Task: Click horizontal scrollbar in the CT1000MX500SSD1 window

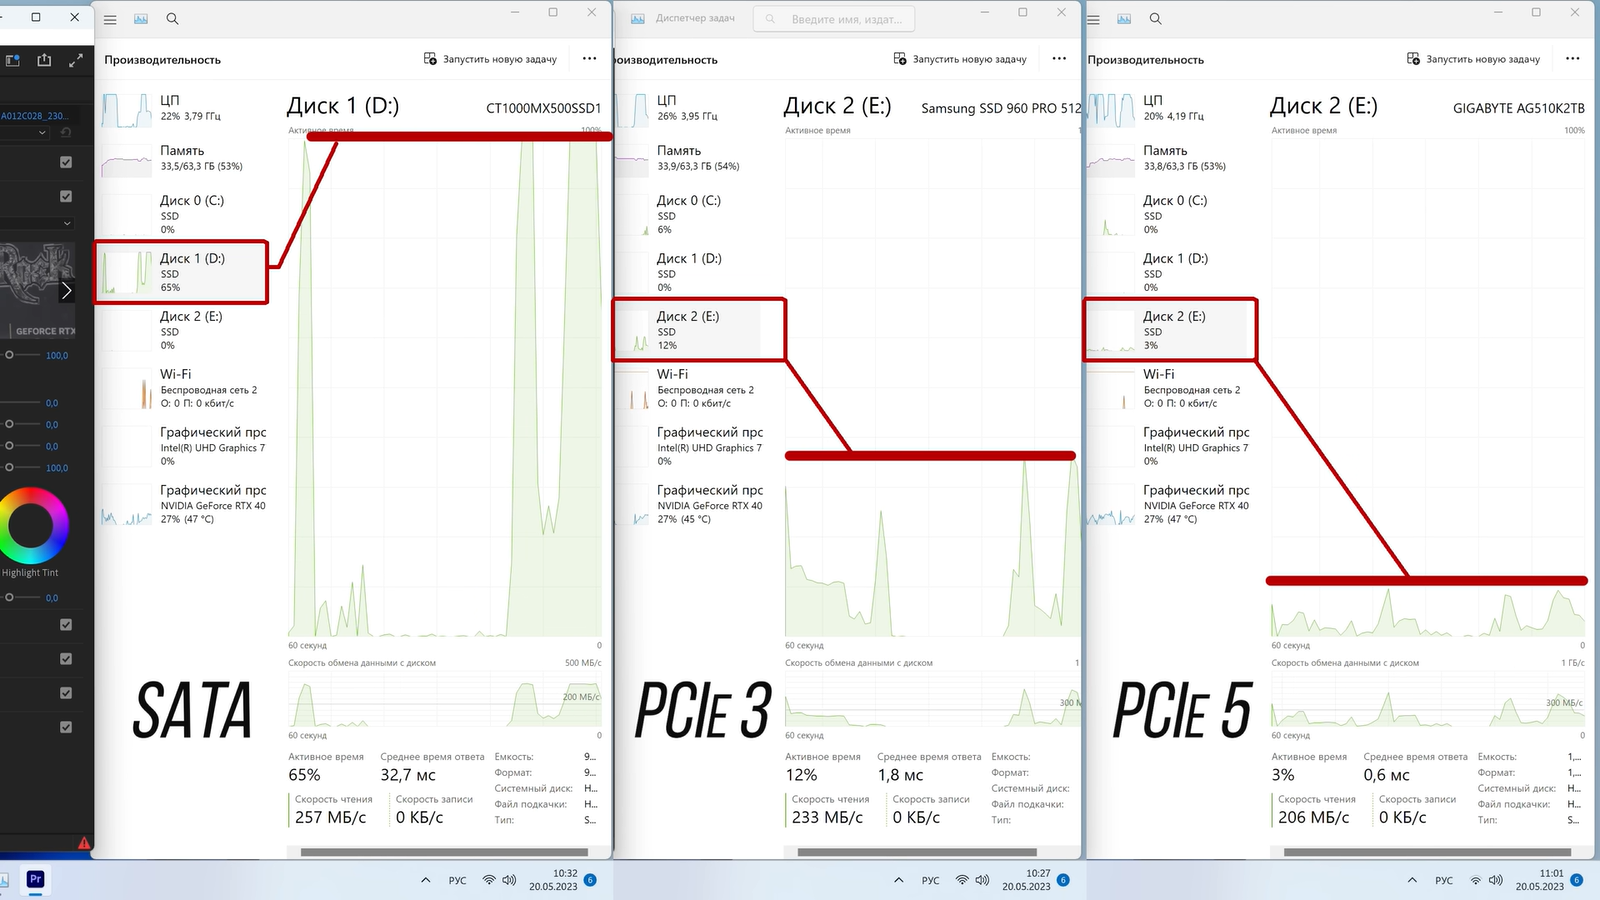Action: tap(444, 852)
